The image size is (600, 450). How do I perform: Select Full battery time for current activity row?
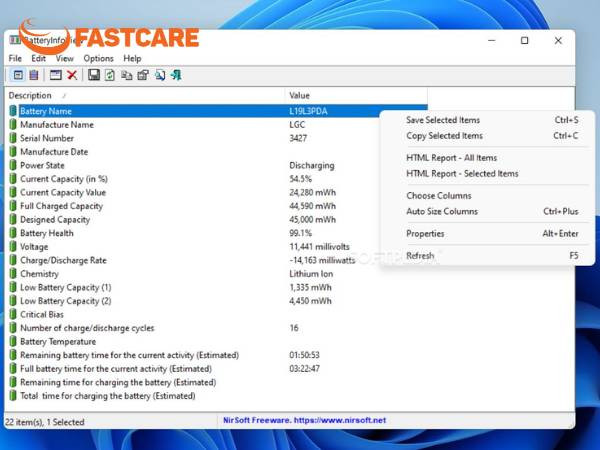pyautogui.click(x=217, y=368)
